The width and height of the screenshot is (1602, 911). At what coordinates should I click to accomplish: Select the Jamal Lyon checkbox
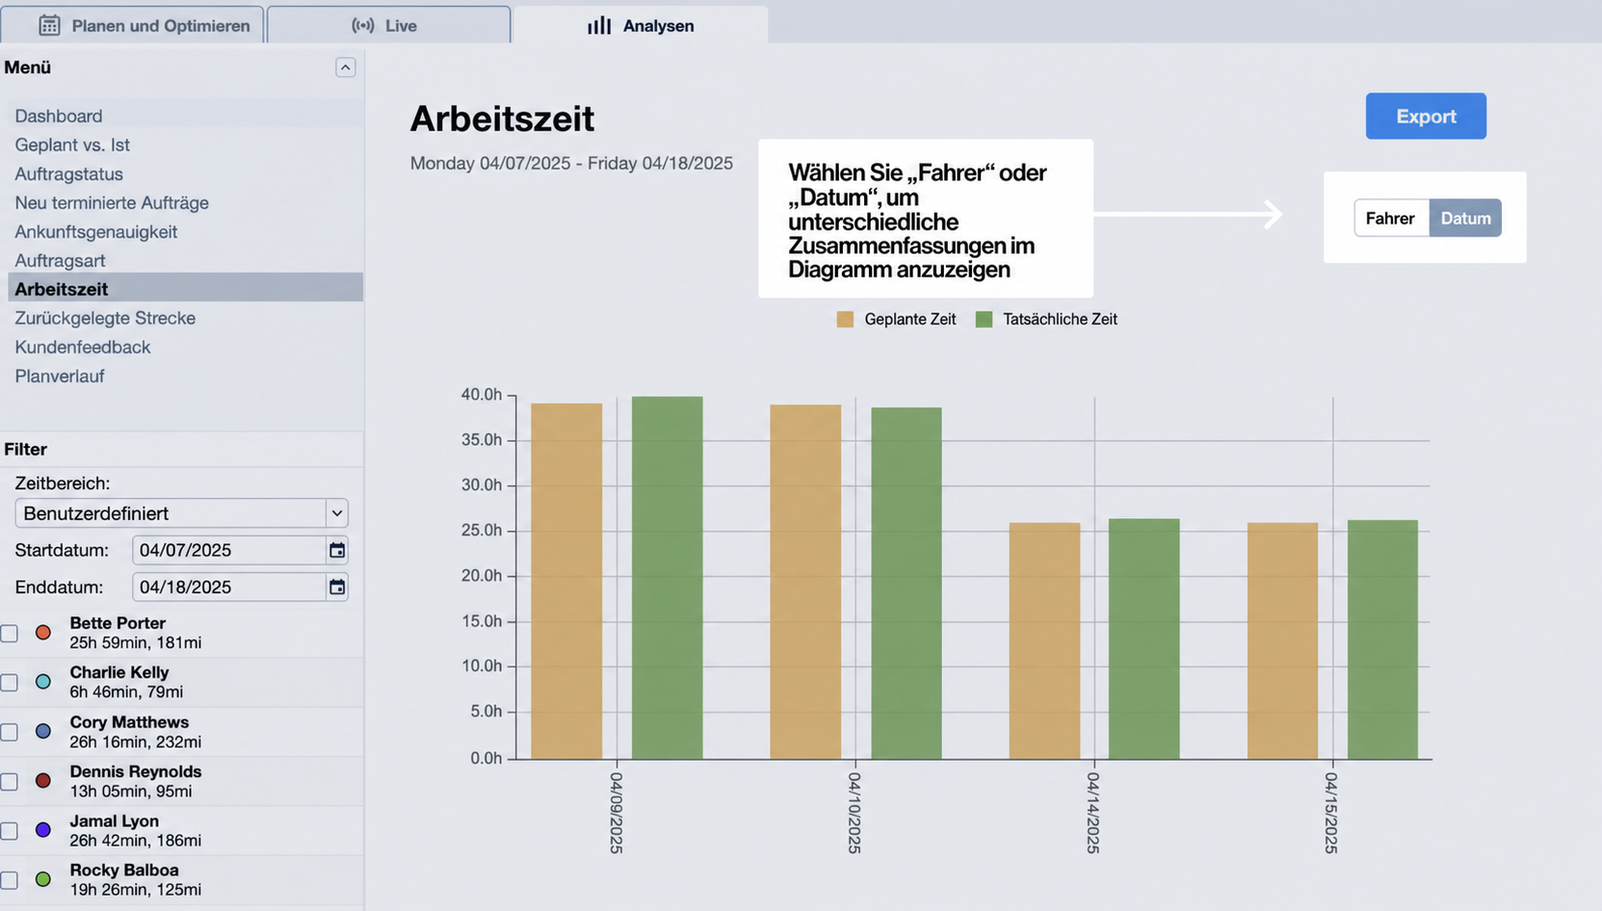pyautogui.click(x=9, y=831)
